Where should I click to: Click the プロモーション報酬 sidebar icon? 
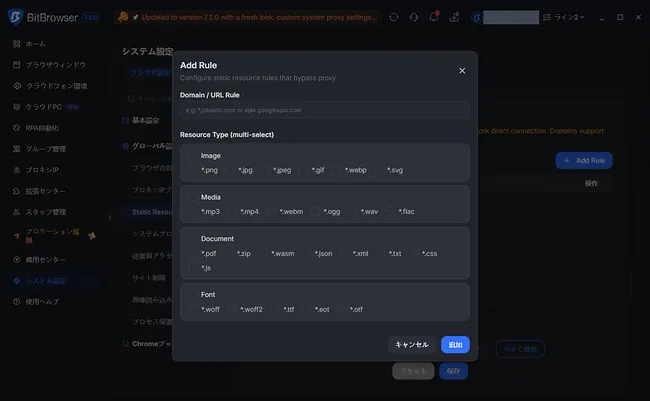17,236
